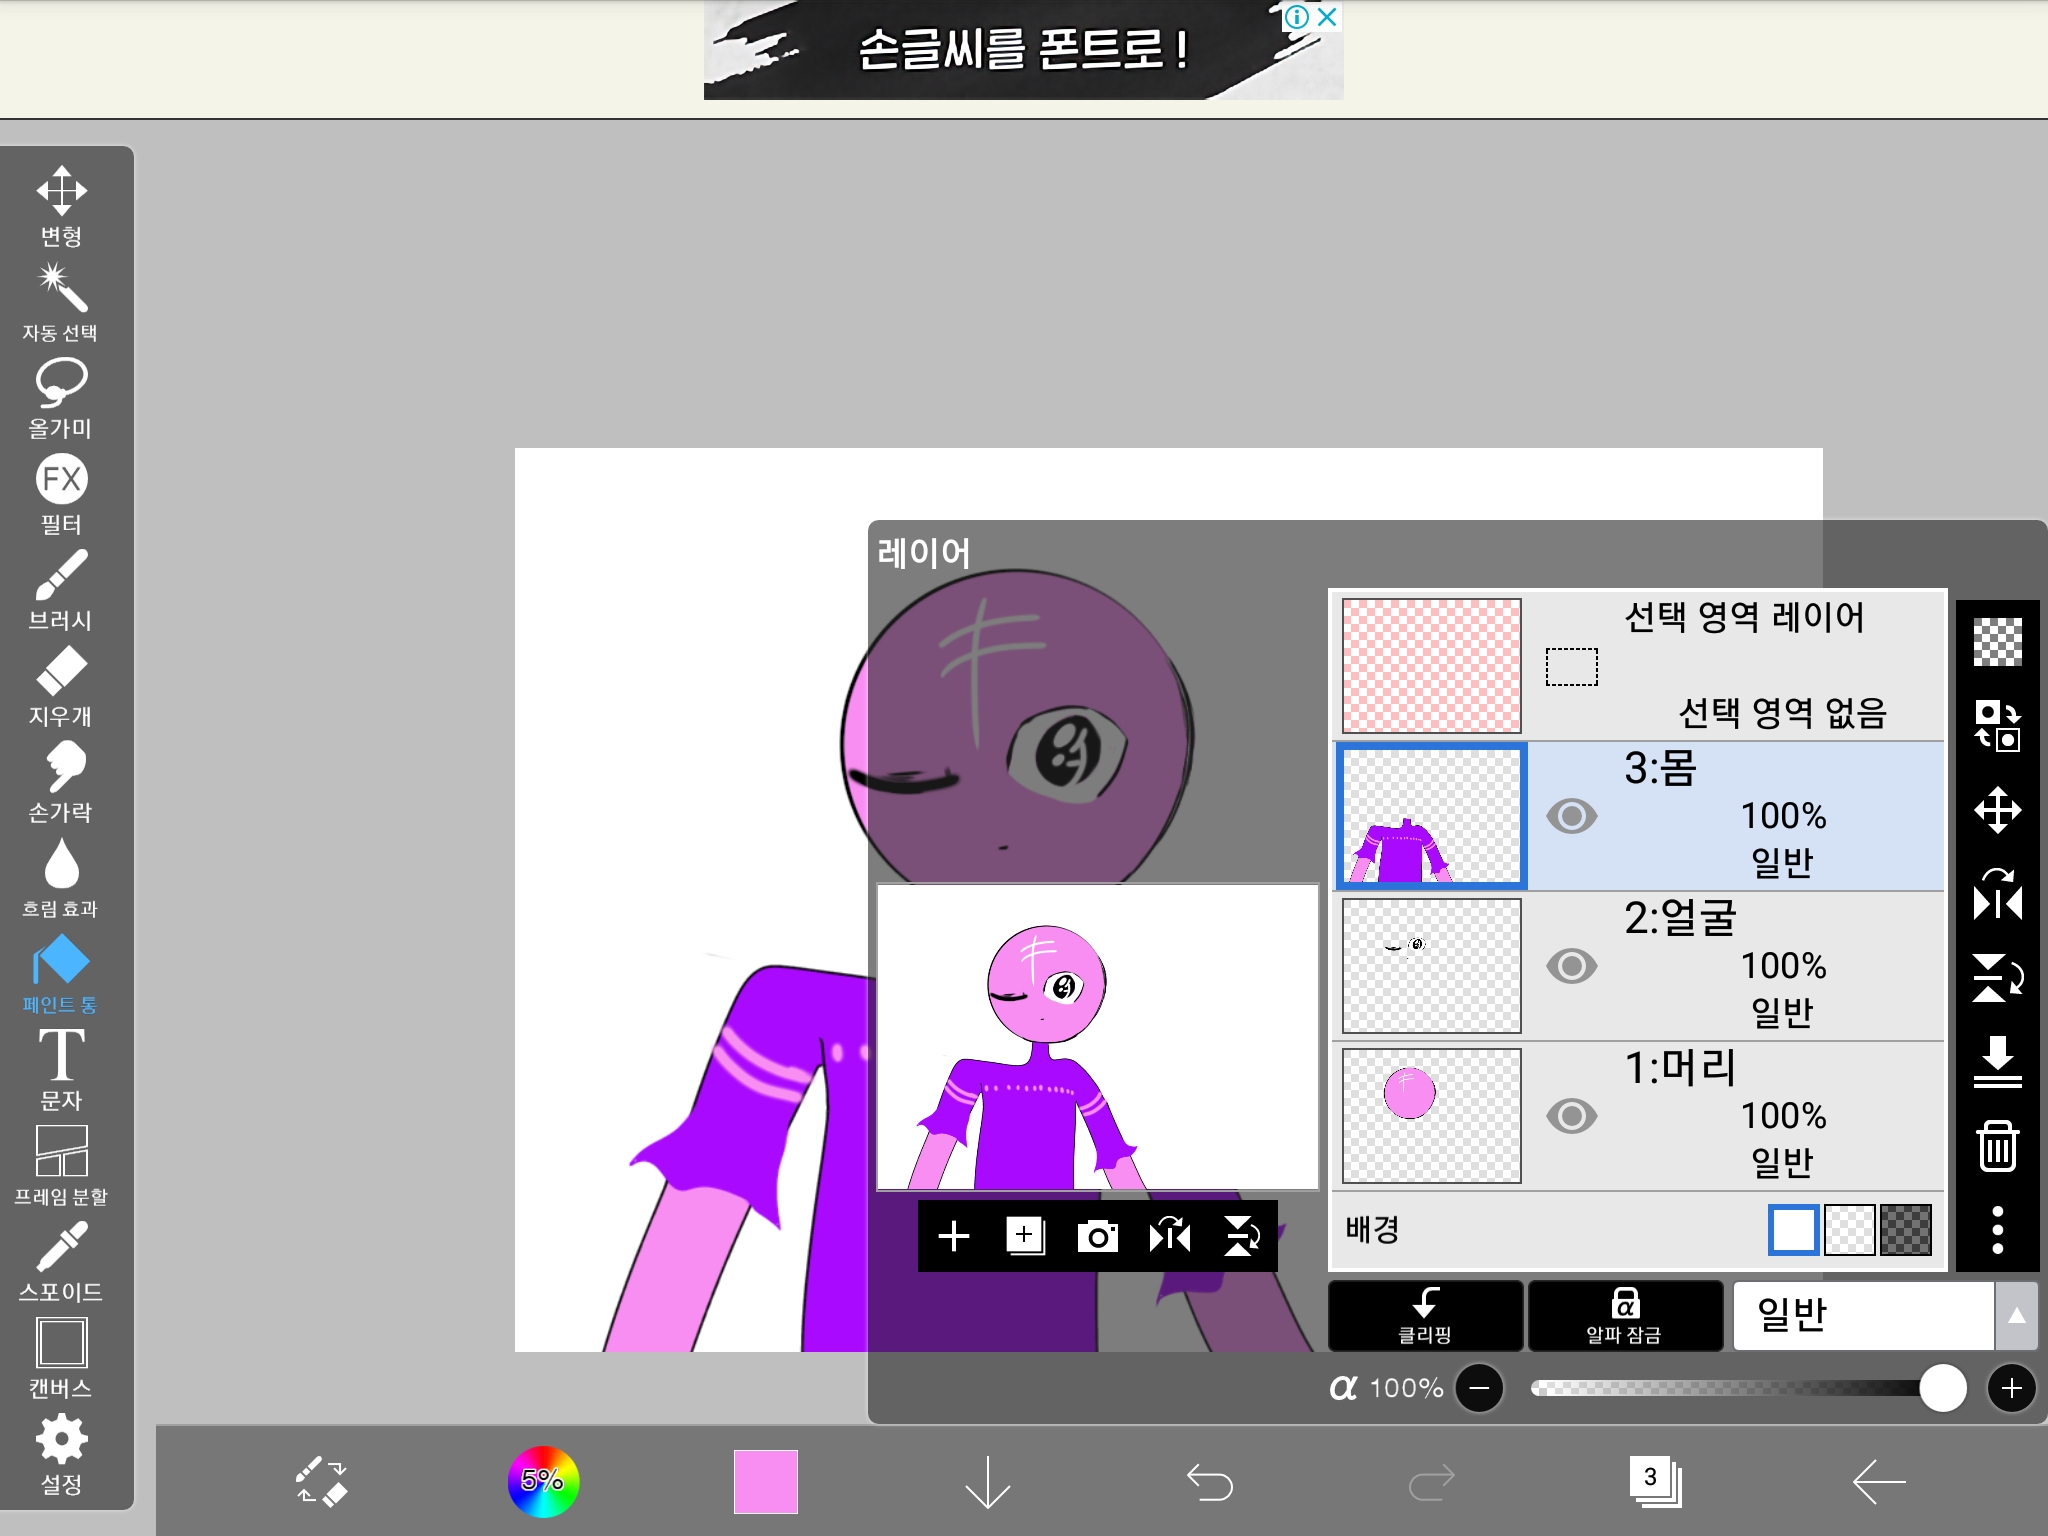Delete layer with trash icon
2048x1536 pixels.
click(x=1998, y=1146)
